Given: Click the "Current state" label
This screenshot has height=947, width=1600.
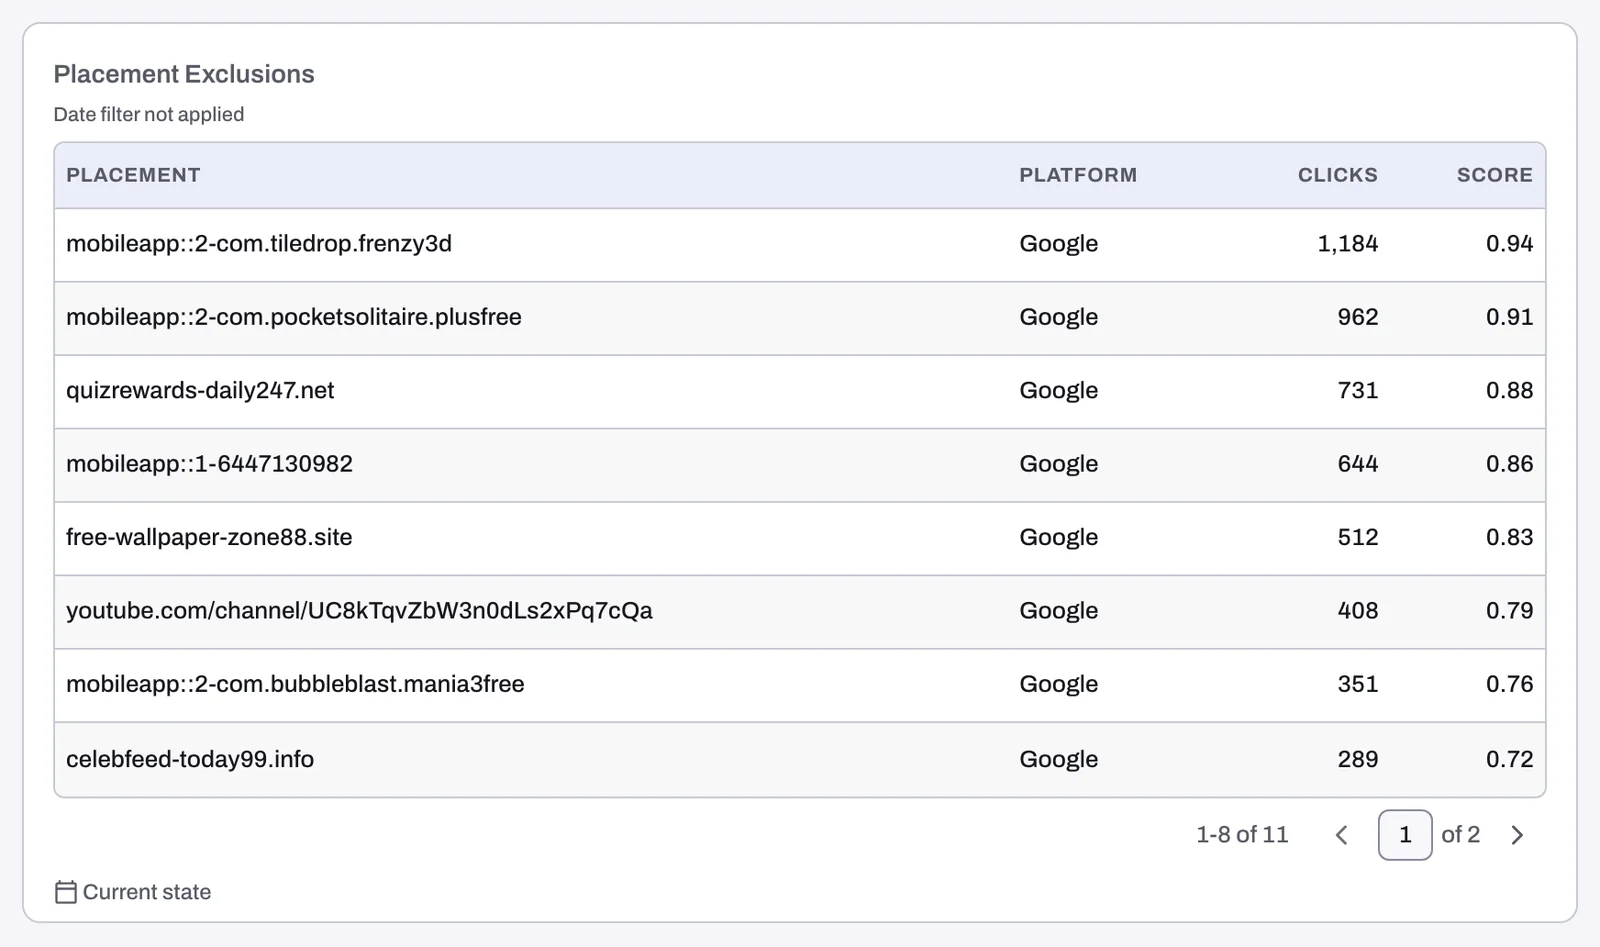Looking at the screenshot, I should point(147,892).
